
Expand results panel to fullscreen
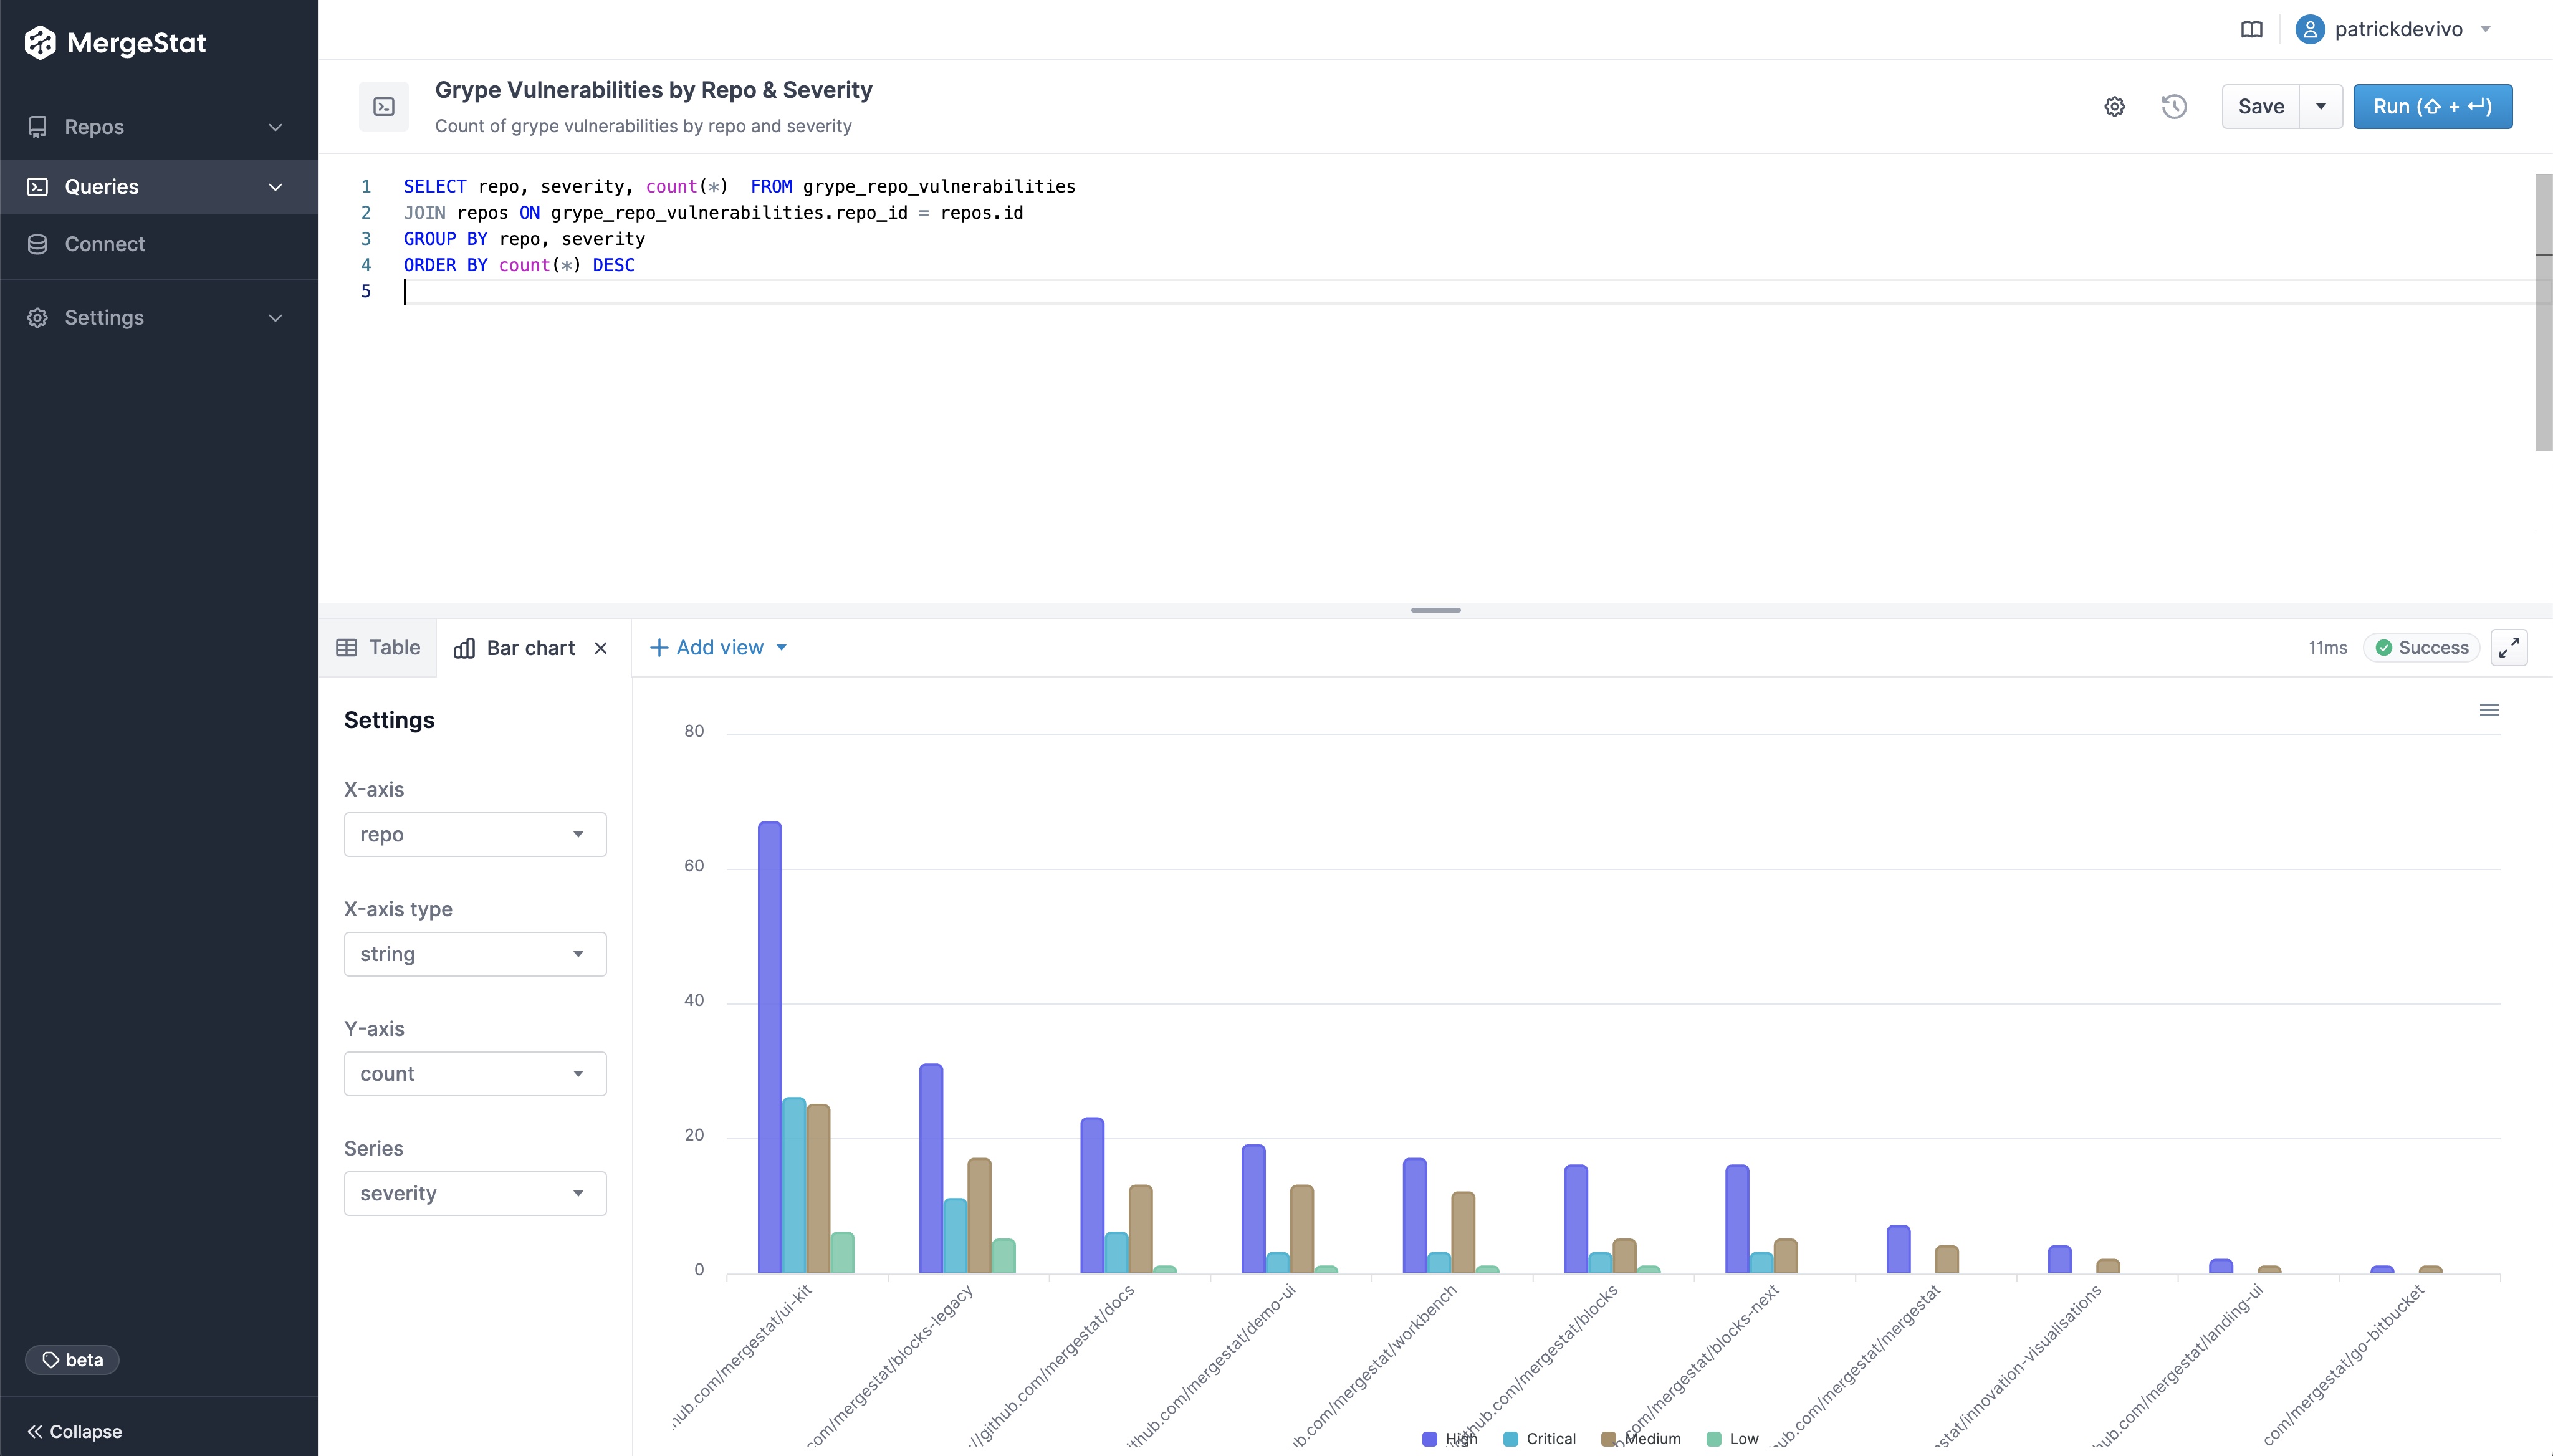[x=2508, y=648]
